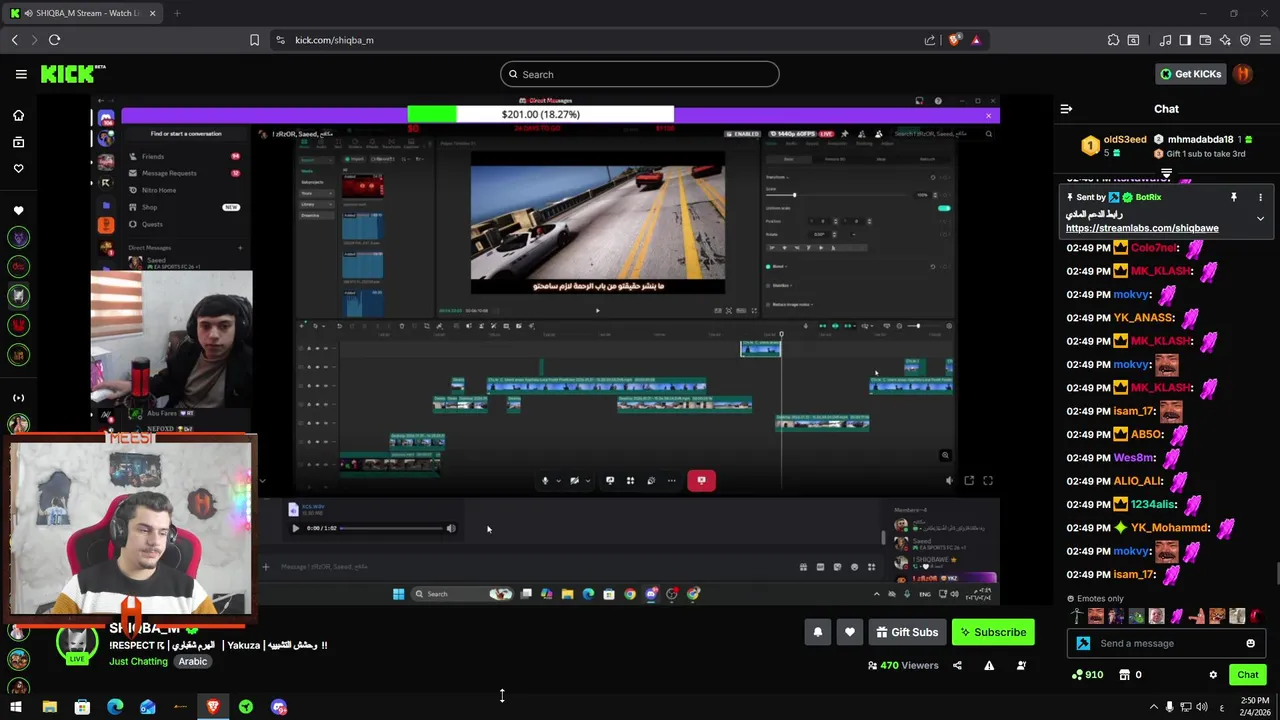Image resolution: width=1280 pixels, height=720 pixels.
Task: Go back using the browser back arrow
Action: (15, 40)
